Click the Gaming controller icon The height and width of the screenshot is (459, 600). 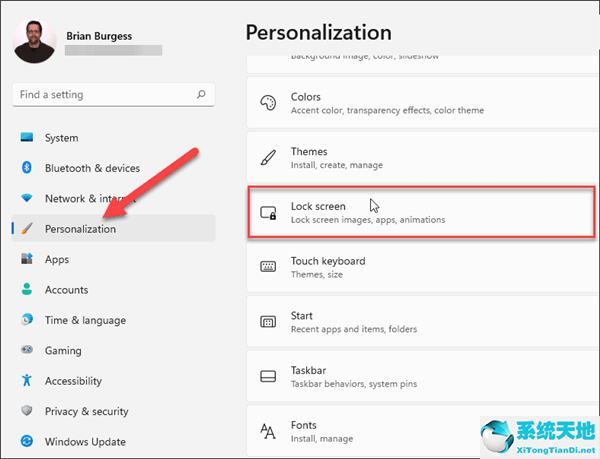(27, 351)
